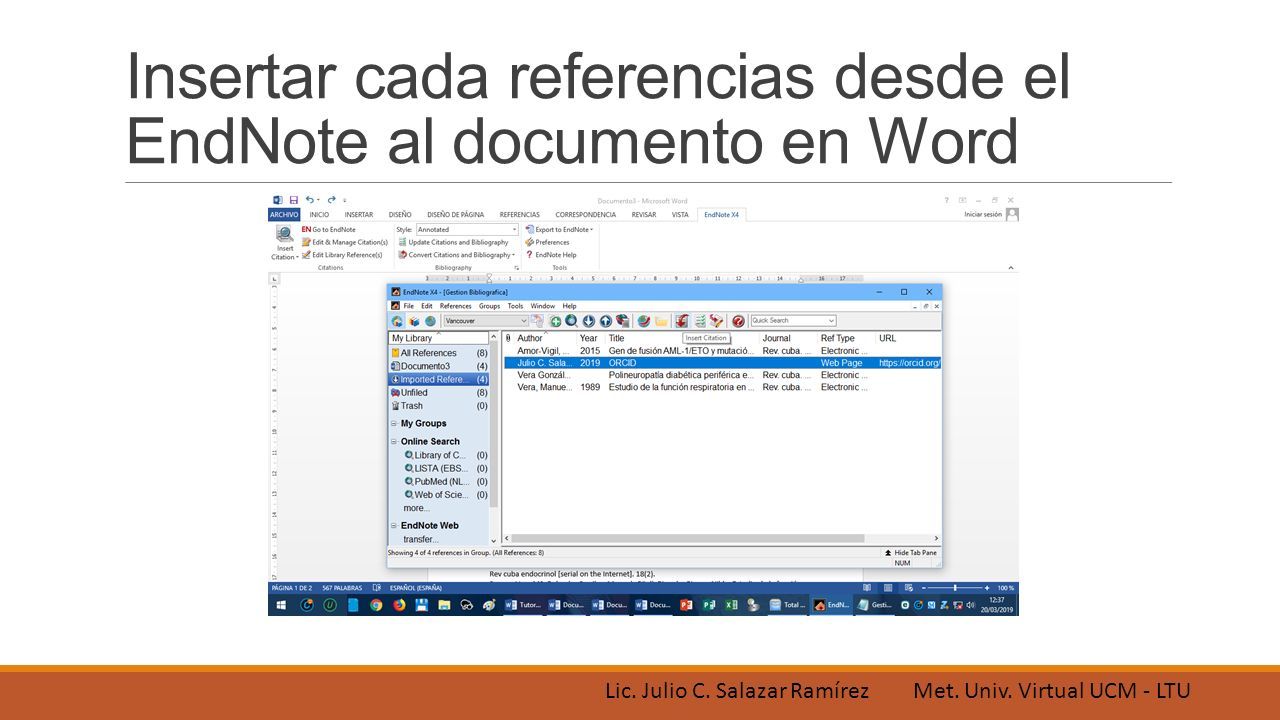The image size is (1280, 720).
Task: Click the folder Open File icon in the EndNote toolbar
Action: [x=661, y=321]
